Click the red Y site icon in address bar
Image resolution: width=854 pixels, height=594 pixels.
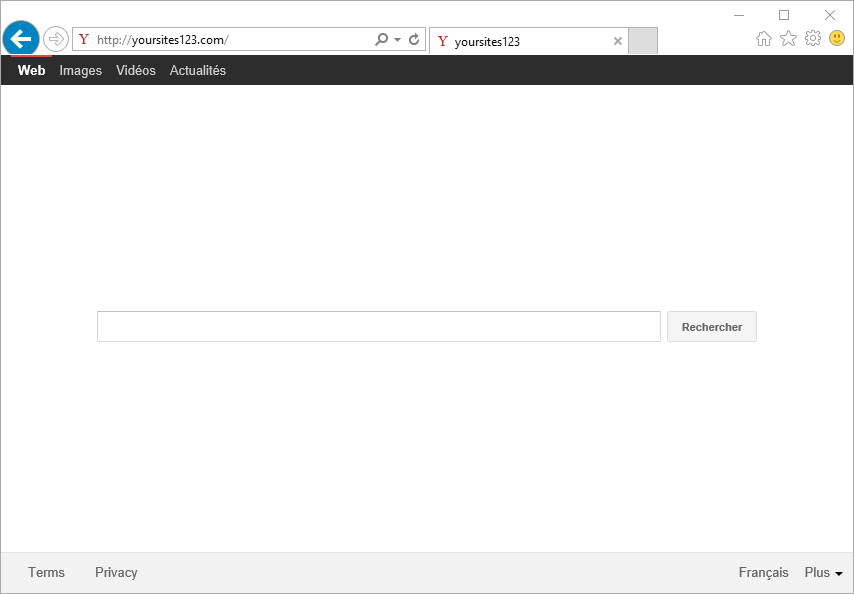click(84, 39)
